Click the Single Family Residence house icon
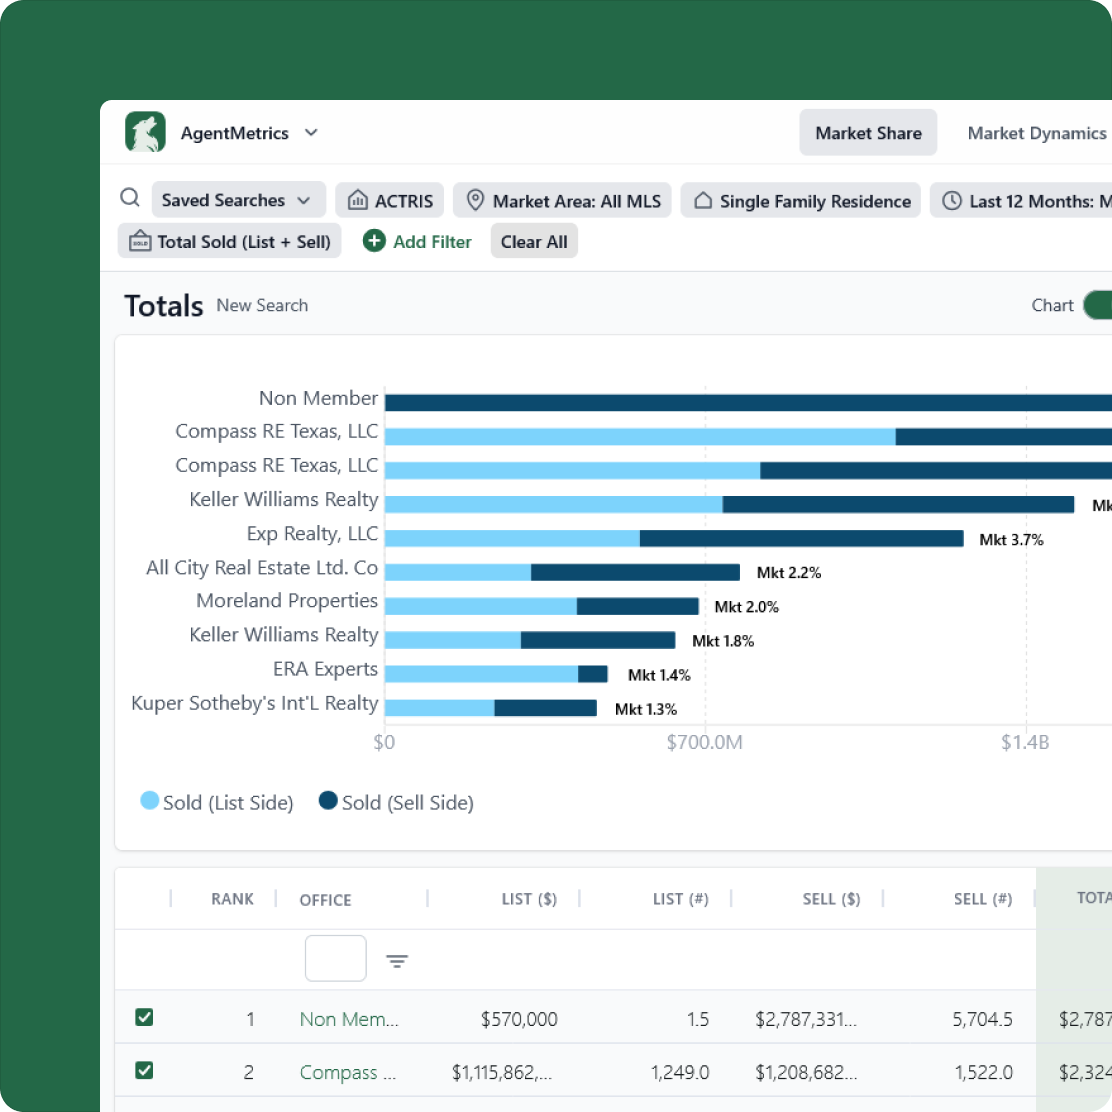 tap(703, 201)
